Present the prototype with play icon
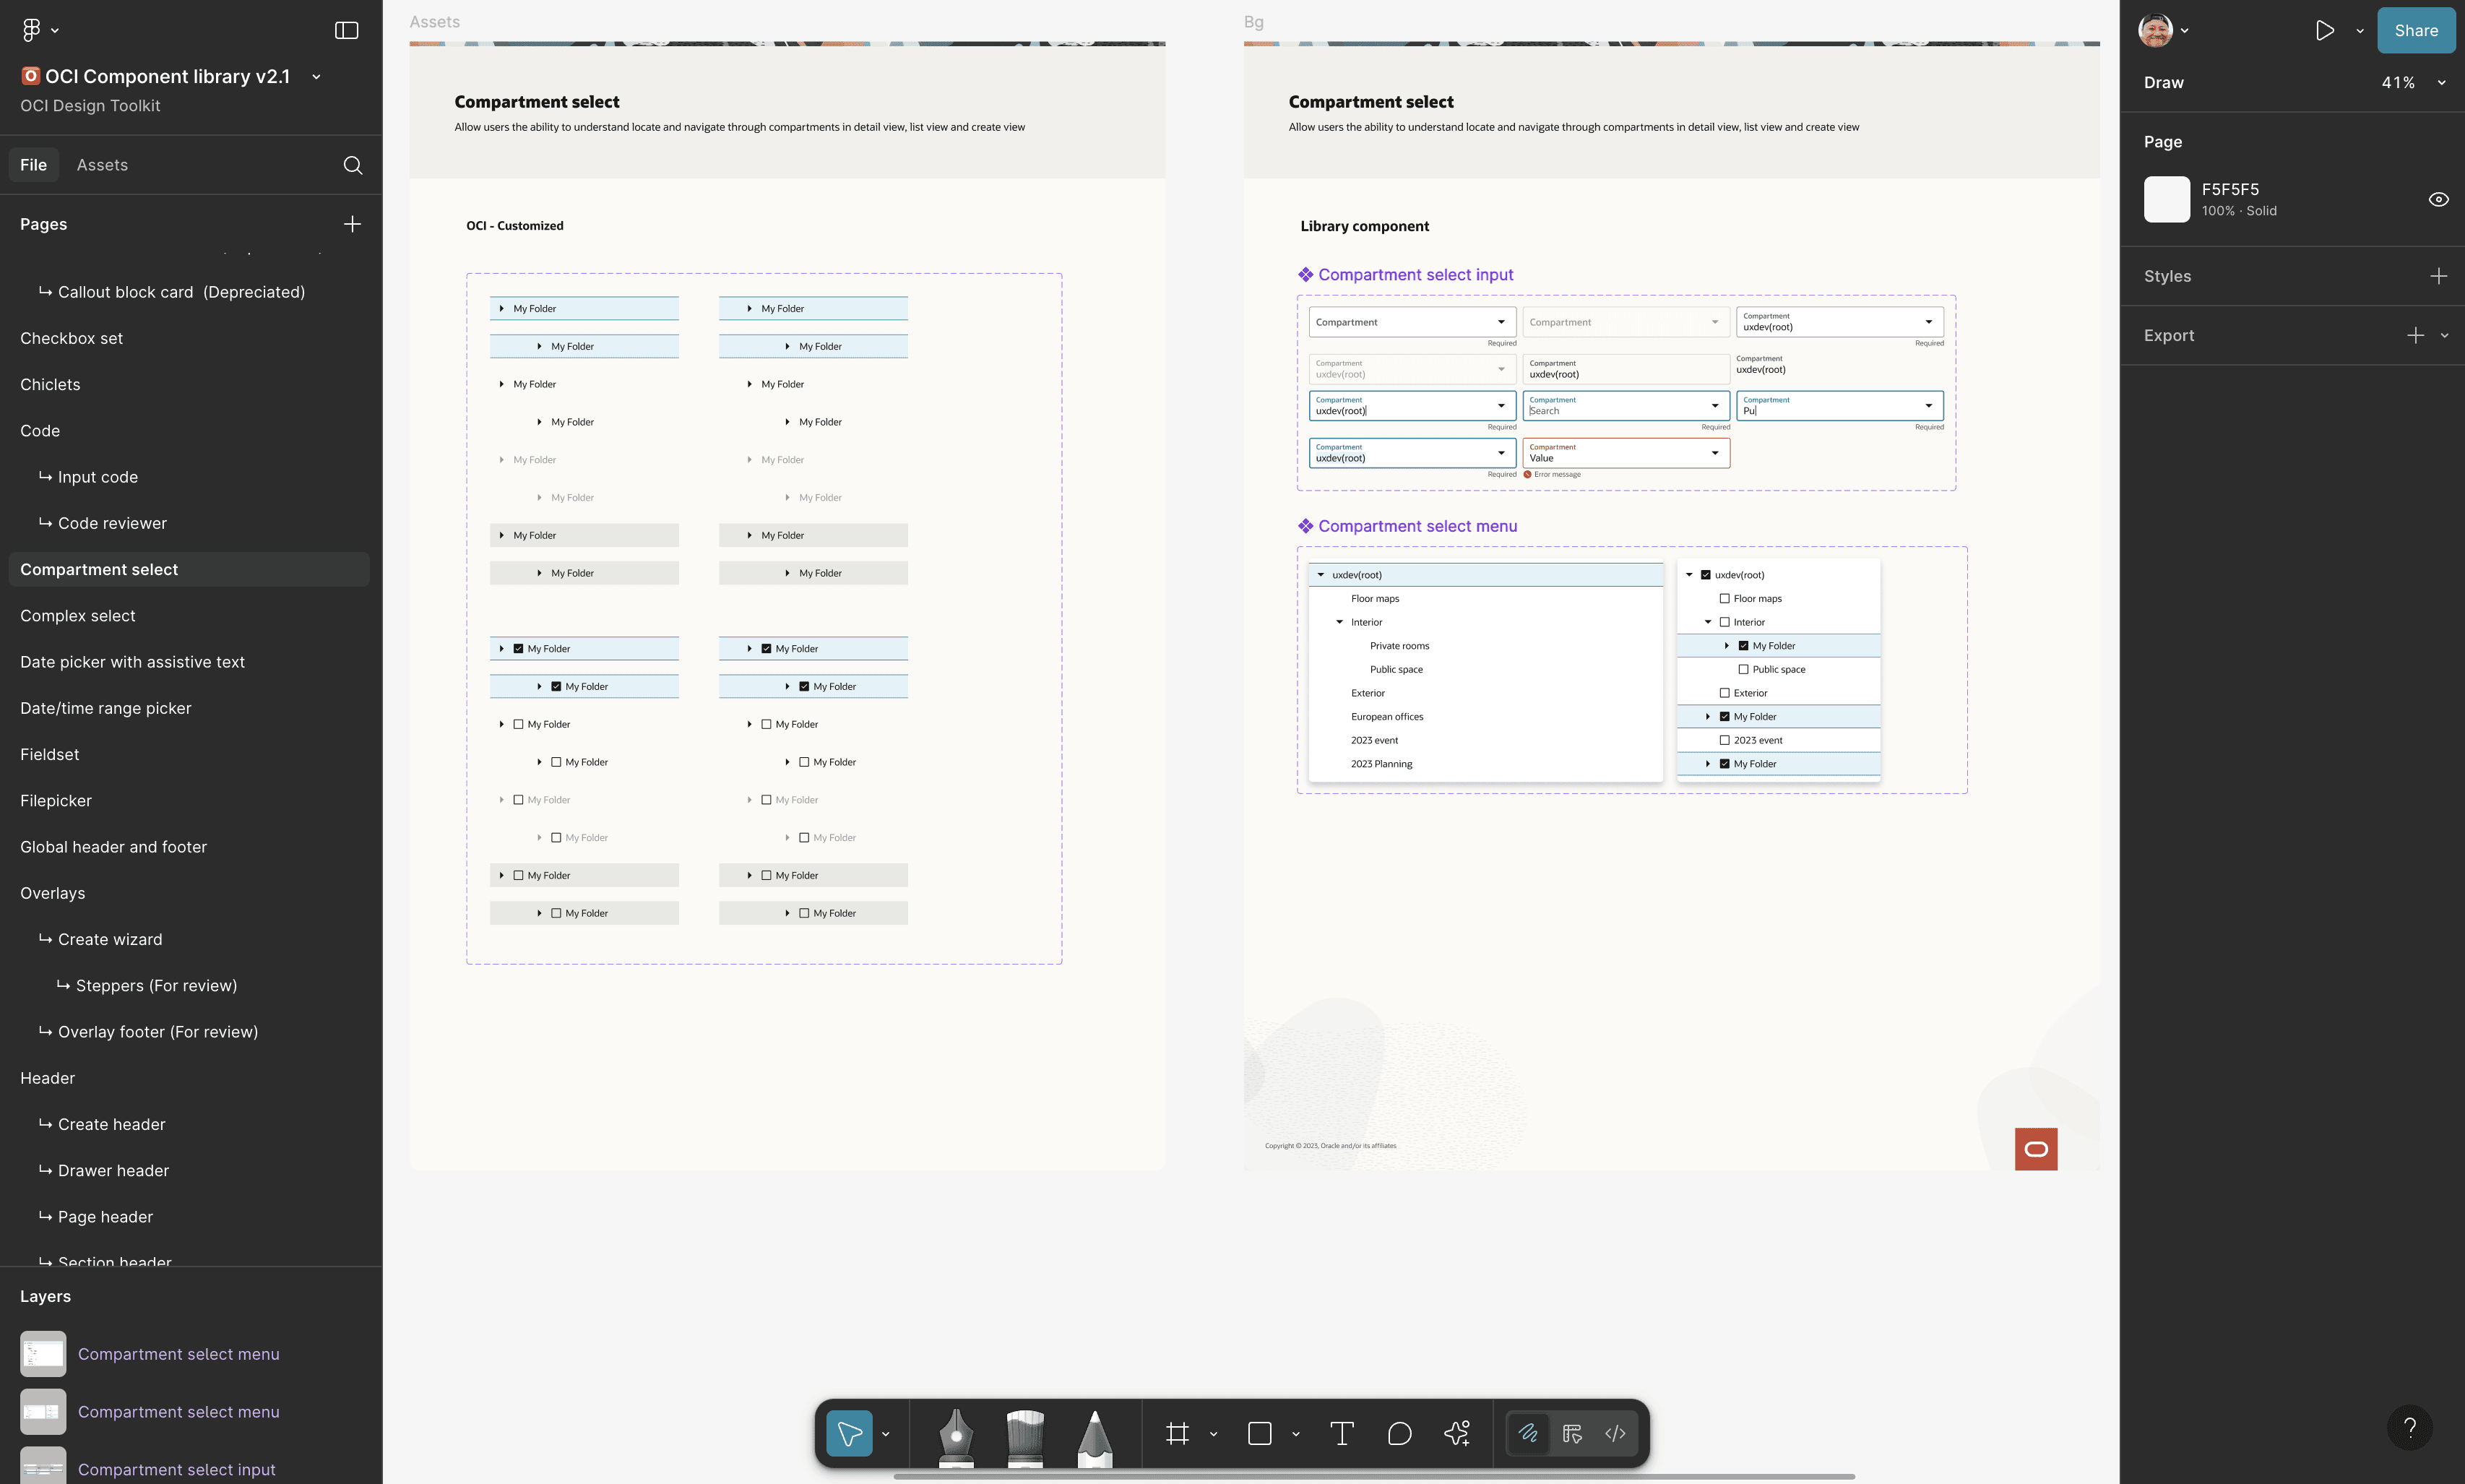2465x1484 pixels. [x=2325, y=31]
